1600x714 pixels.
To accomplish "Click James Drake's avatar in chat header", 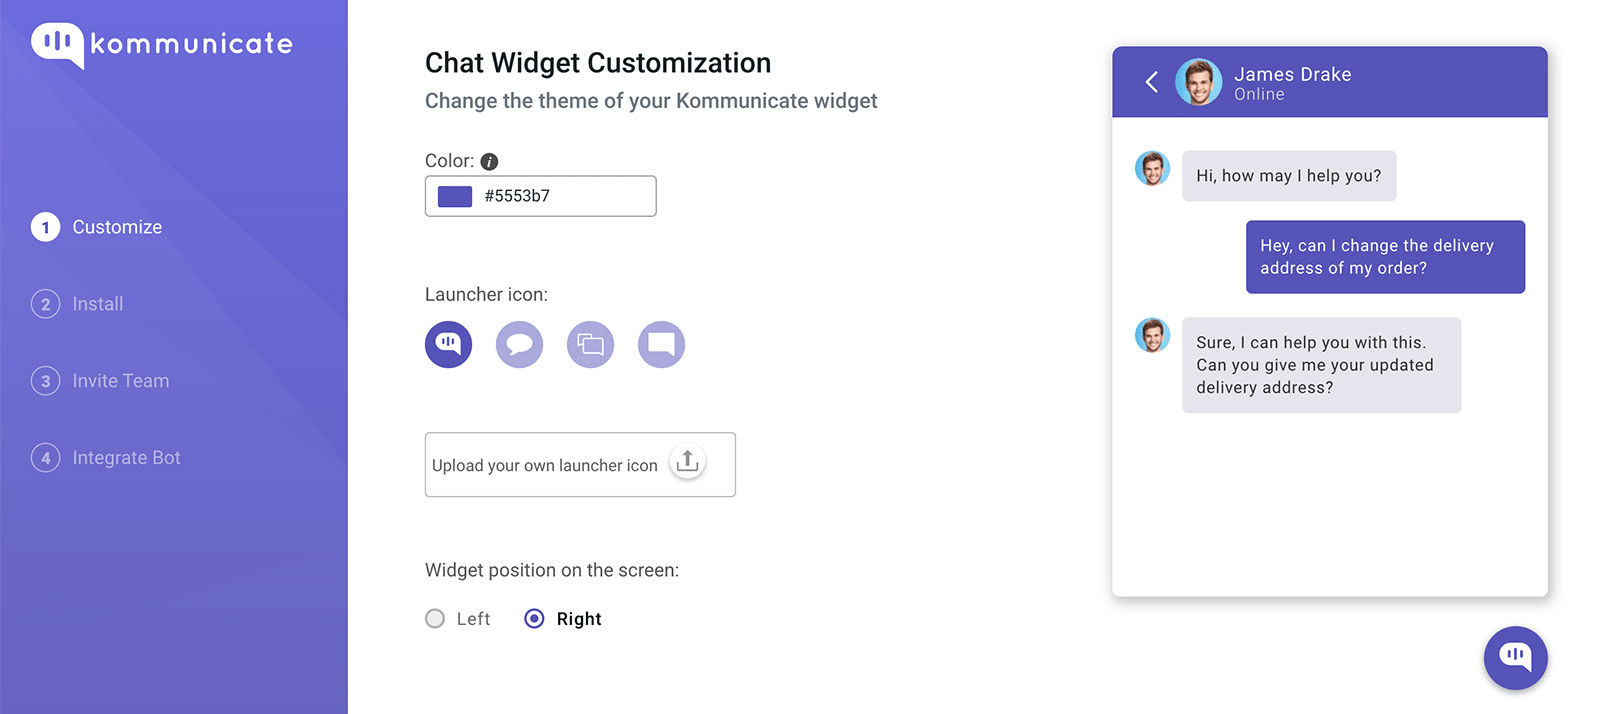I will [1198, 82].
